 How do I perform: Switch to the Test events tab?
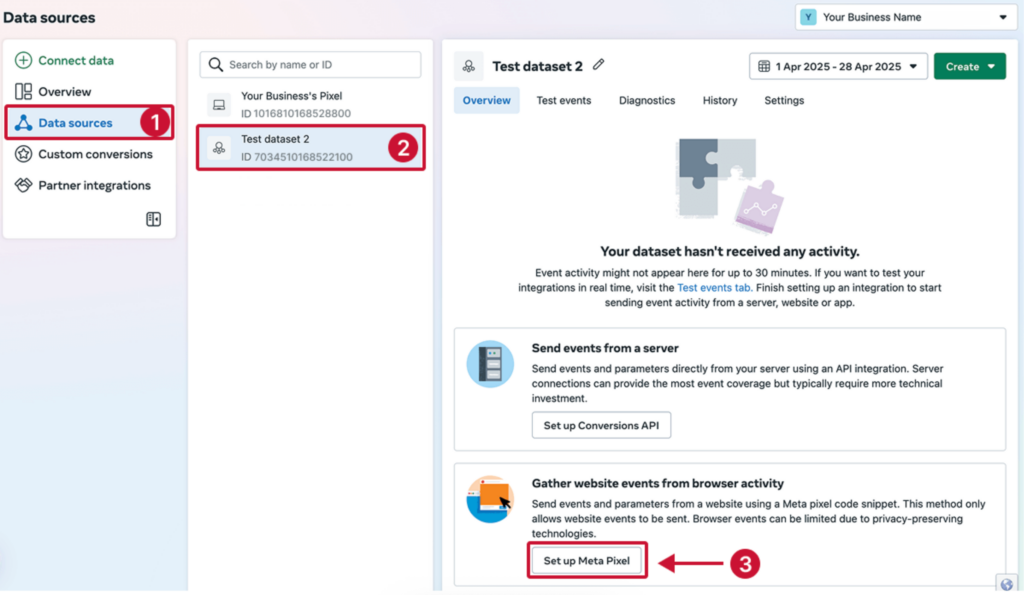[x=564, y=101]
